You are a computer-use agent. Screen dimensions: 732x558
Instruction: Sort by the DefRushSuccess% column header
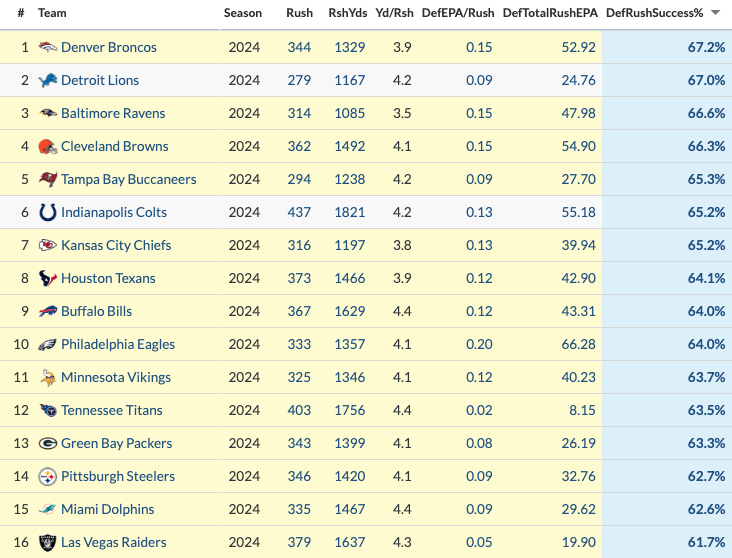pyautogui.click(x=655, y=13)
